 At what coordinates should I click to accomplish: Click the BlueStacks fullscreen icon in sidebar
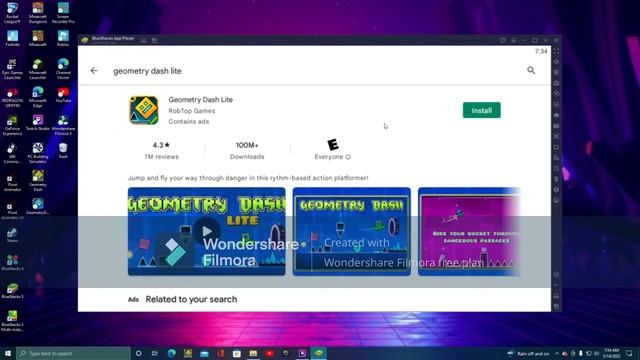coord(556,51)
